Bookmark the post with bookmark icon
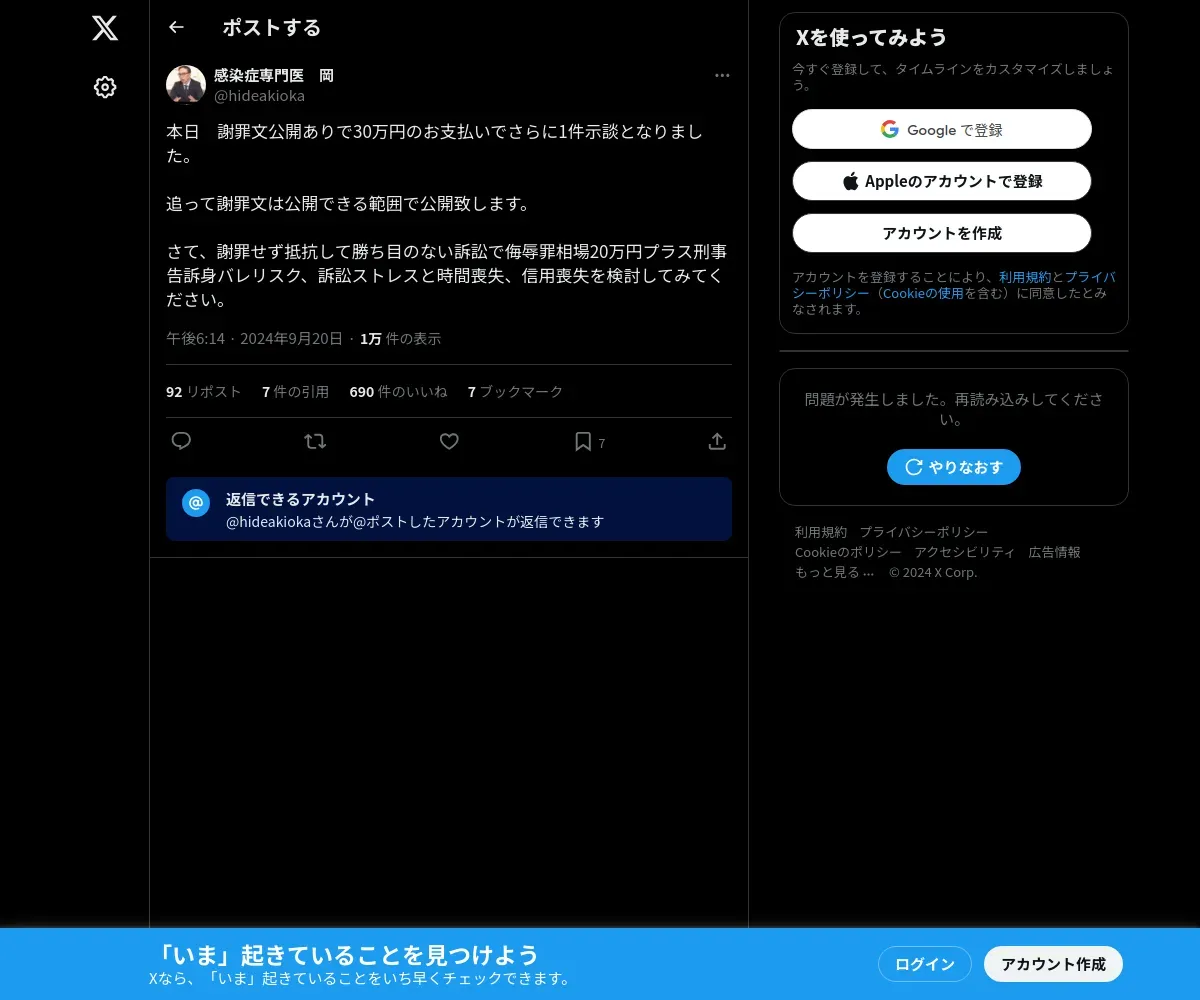 click(583, 441)
